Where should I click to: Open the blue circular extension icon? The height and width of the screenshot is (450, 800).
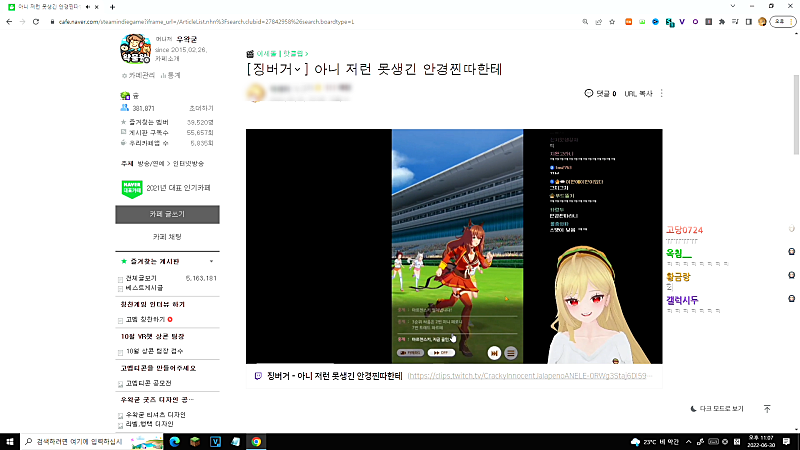pyautogui.click(x=656, y=22)
